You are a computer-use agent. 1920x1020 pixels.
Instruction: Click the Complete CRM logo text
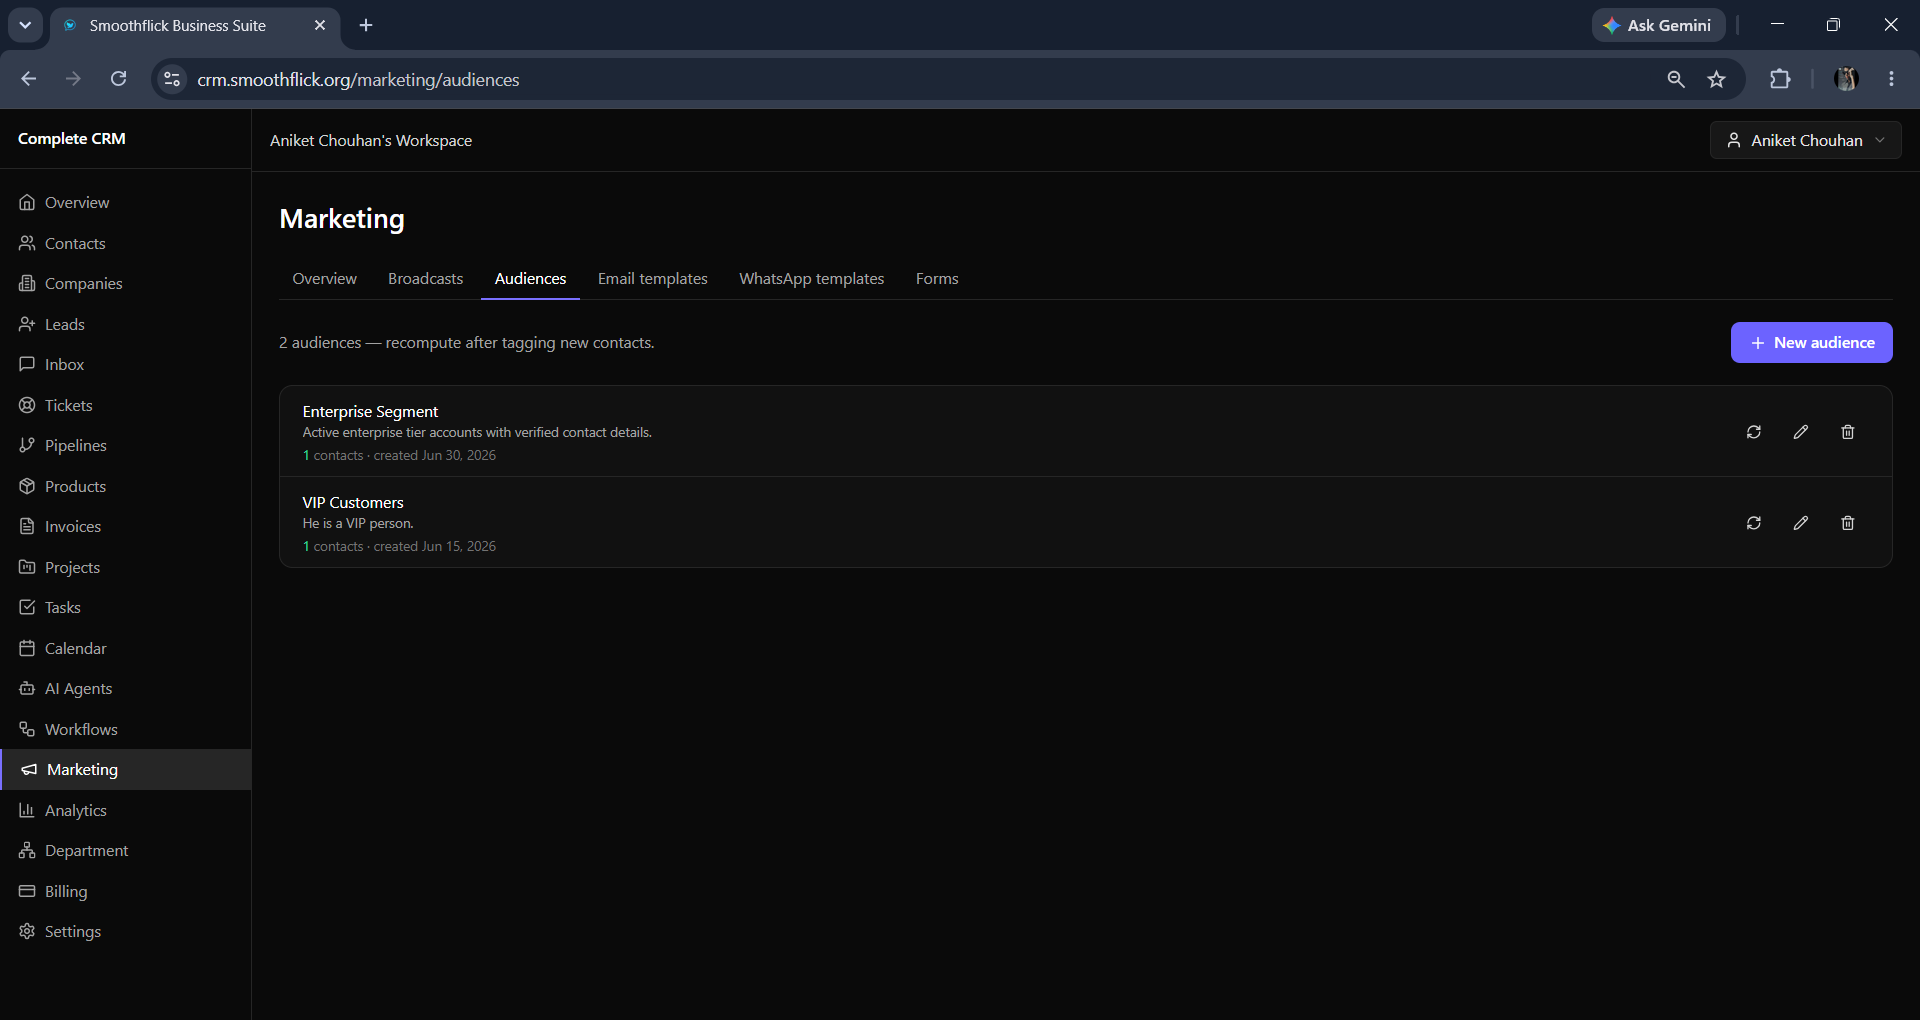pos(72,139)
